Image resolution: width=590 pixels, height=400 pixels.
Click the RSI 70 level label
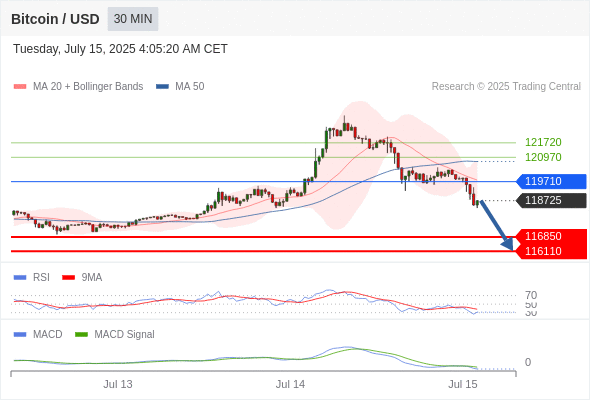tap(531, 295)
